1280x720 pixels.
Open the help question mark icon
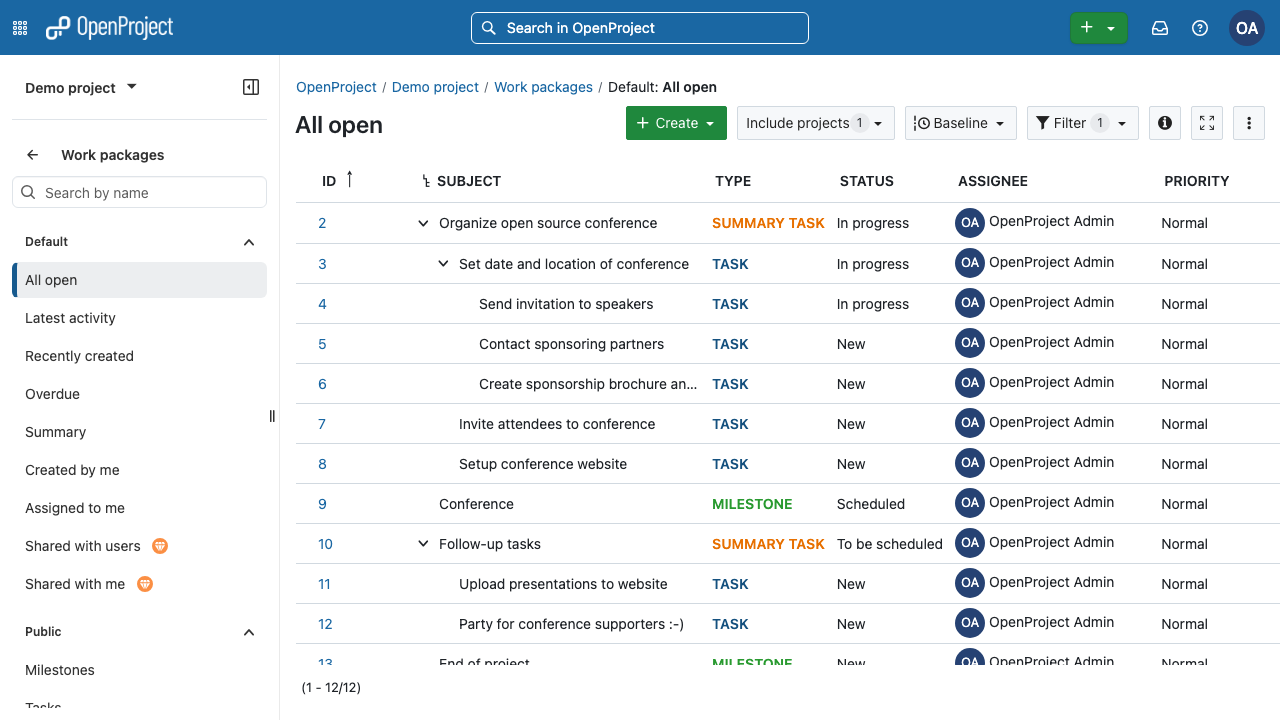(x=1200, y=28)
